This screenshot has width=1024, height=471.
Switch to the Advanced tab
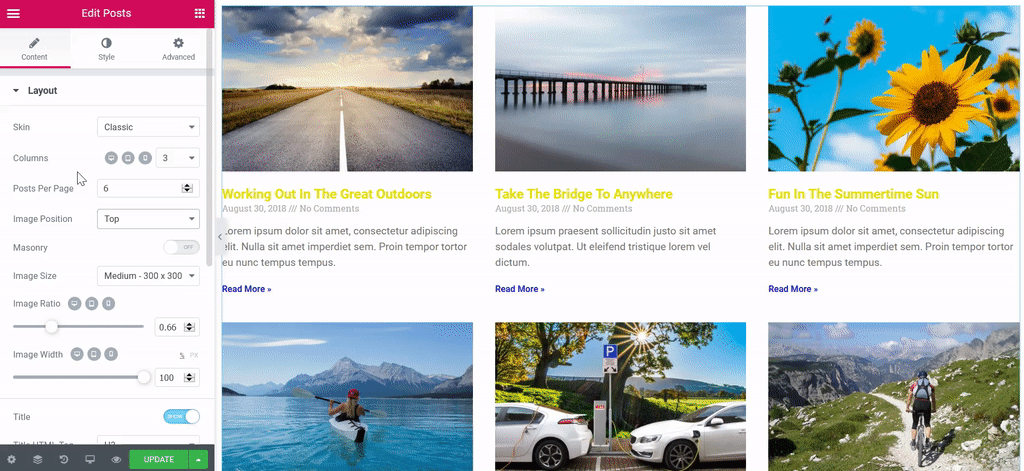tap(178, 49)
